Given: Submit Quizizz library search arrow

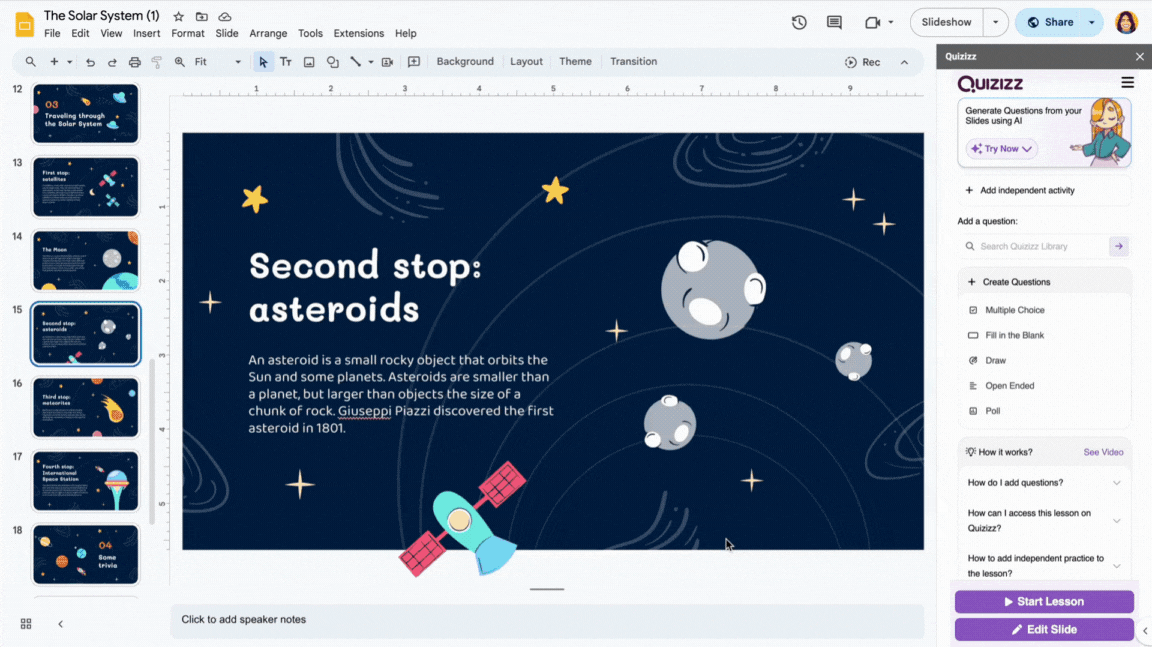Looking at the screenshot, I should (1118, 246).
